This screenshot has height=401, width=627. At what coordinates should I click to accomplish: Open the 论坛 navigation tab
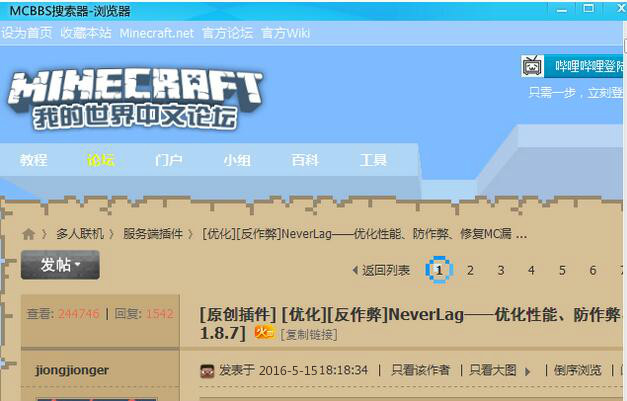tap(101, 160)
